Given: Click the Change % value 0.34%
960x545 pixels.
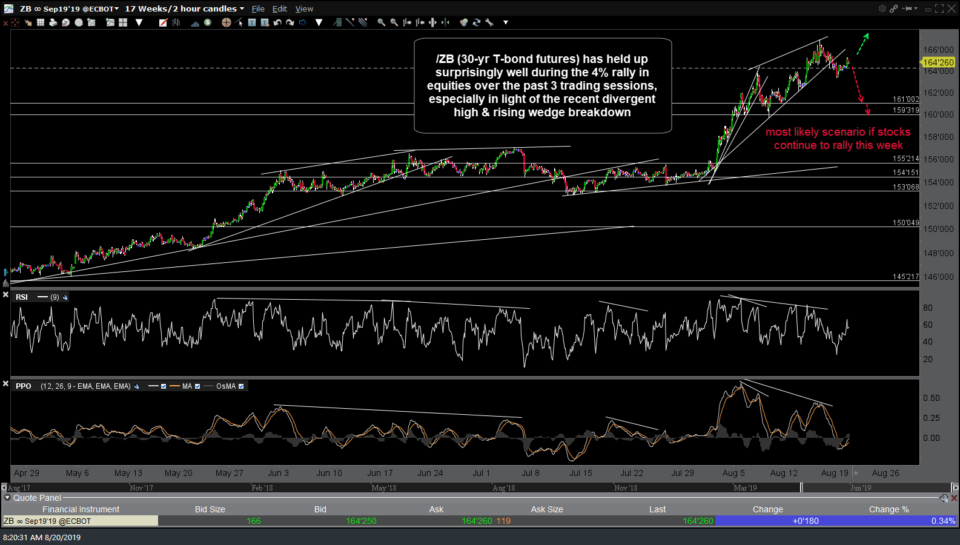Looking at the screenshot, I should (x=943, y=521).
